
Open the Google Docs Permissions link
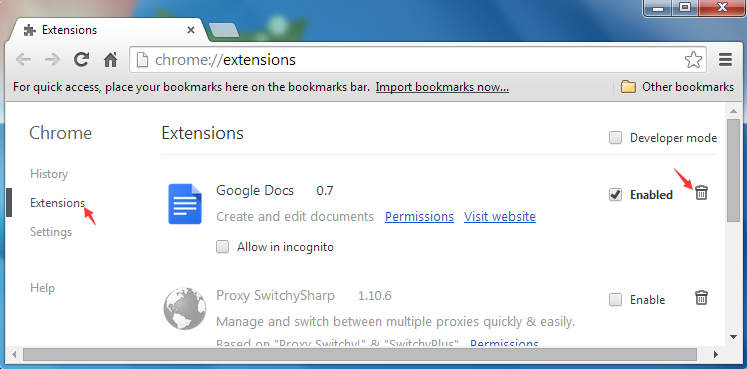coord(419,217)
